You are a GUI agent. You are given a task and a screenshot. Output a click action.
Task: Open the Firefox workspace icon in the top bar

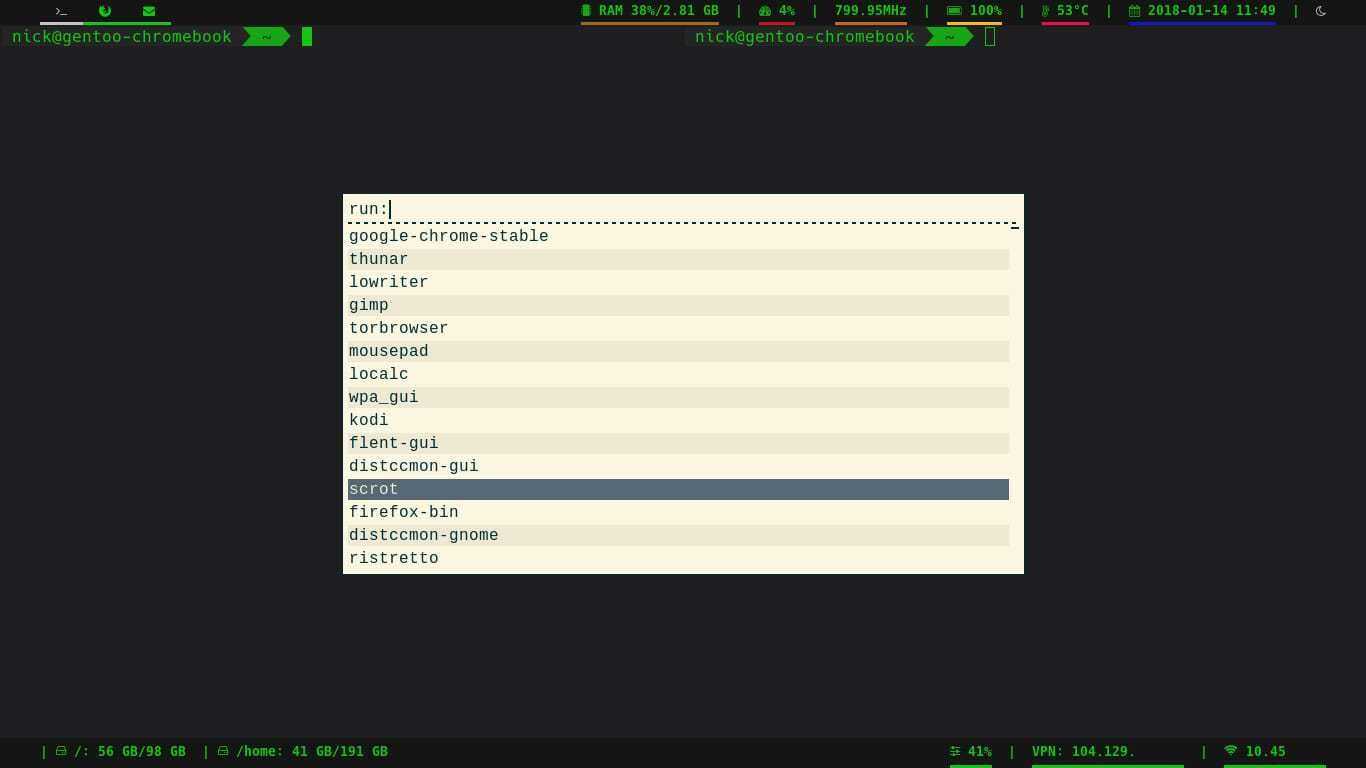(x=105, y=11)
